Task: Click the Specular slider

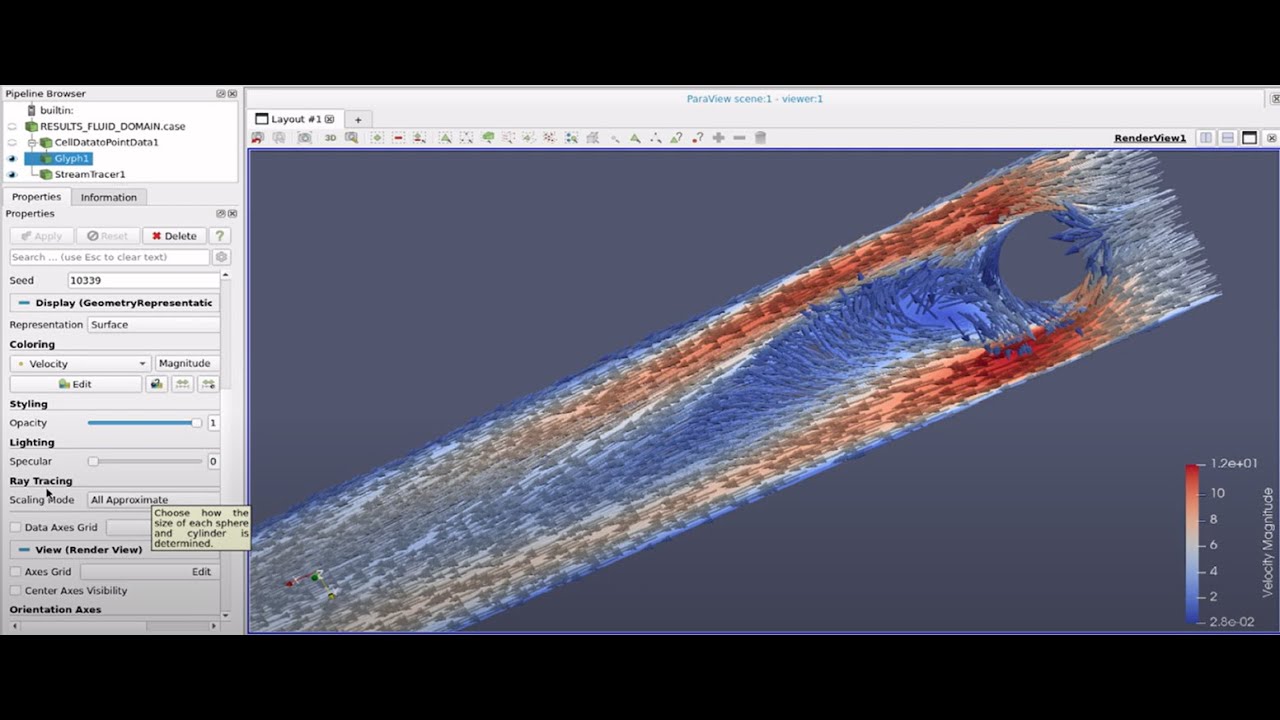Action: click(x=144, y=461)
